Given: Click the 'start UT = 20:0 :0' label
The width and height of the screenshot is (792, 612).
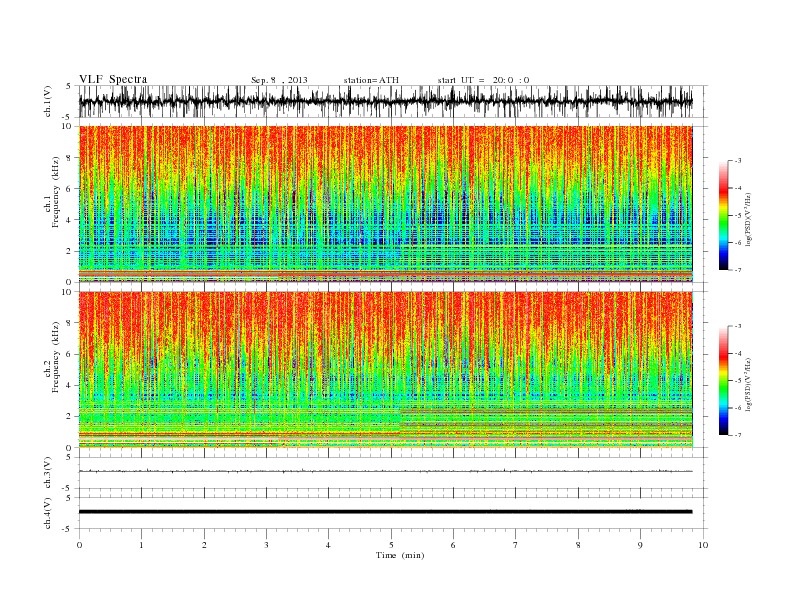Looking at the screenshot, I should pos(483,80).
